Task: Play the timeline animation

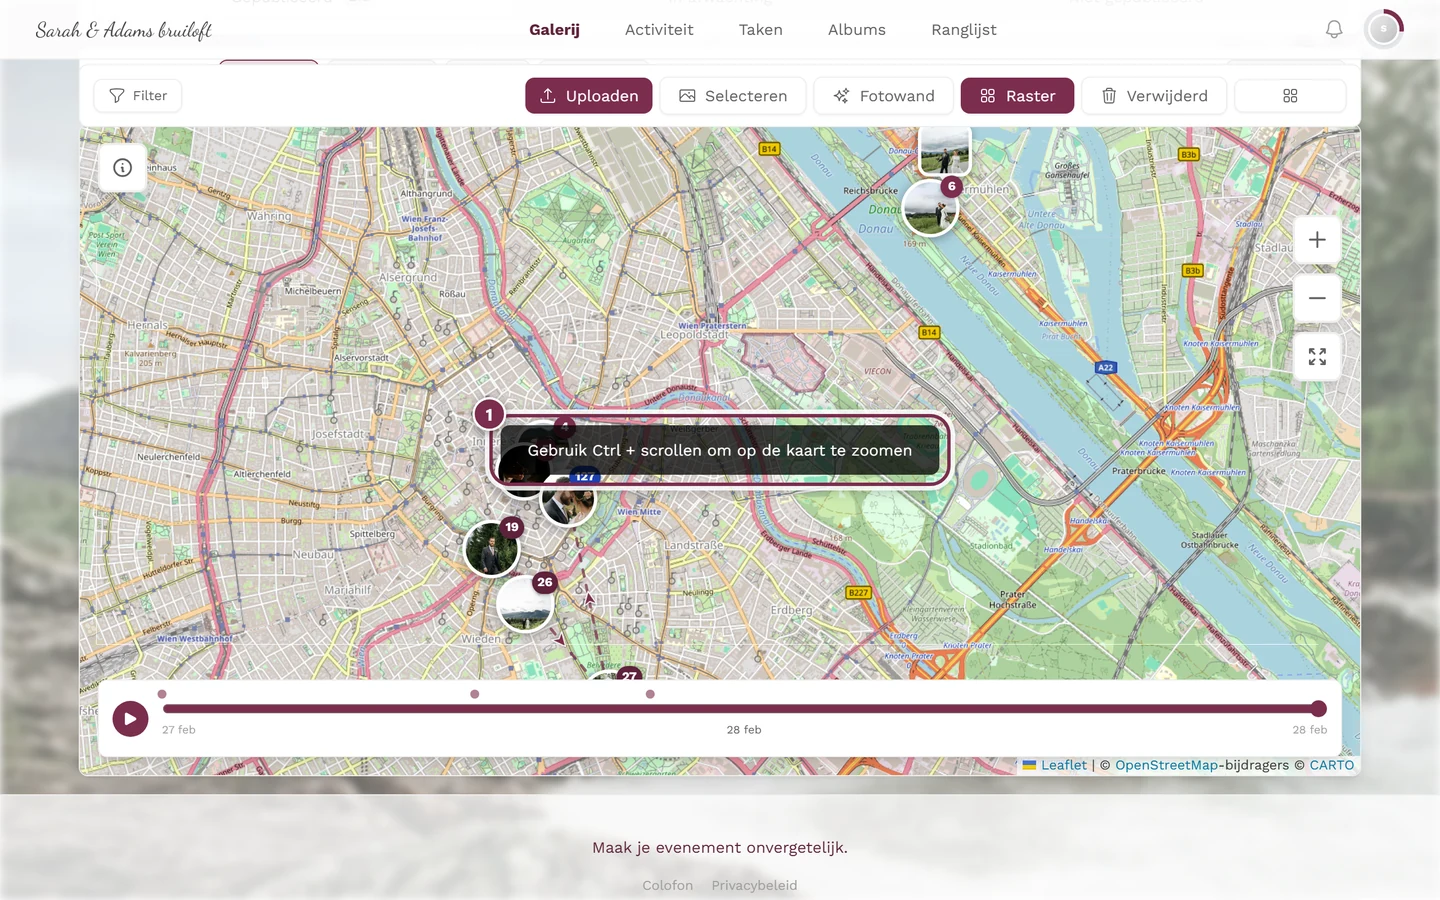Action: coord(130,718)
